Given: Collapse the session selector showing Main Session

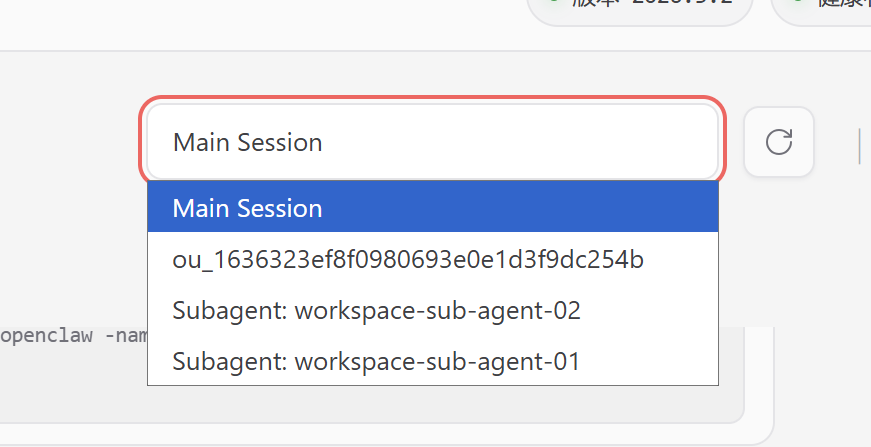Looking at the screenshot, I should click(x=432, y=142).
